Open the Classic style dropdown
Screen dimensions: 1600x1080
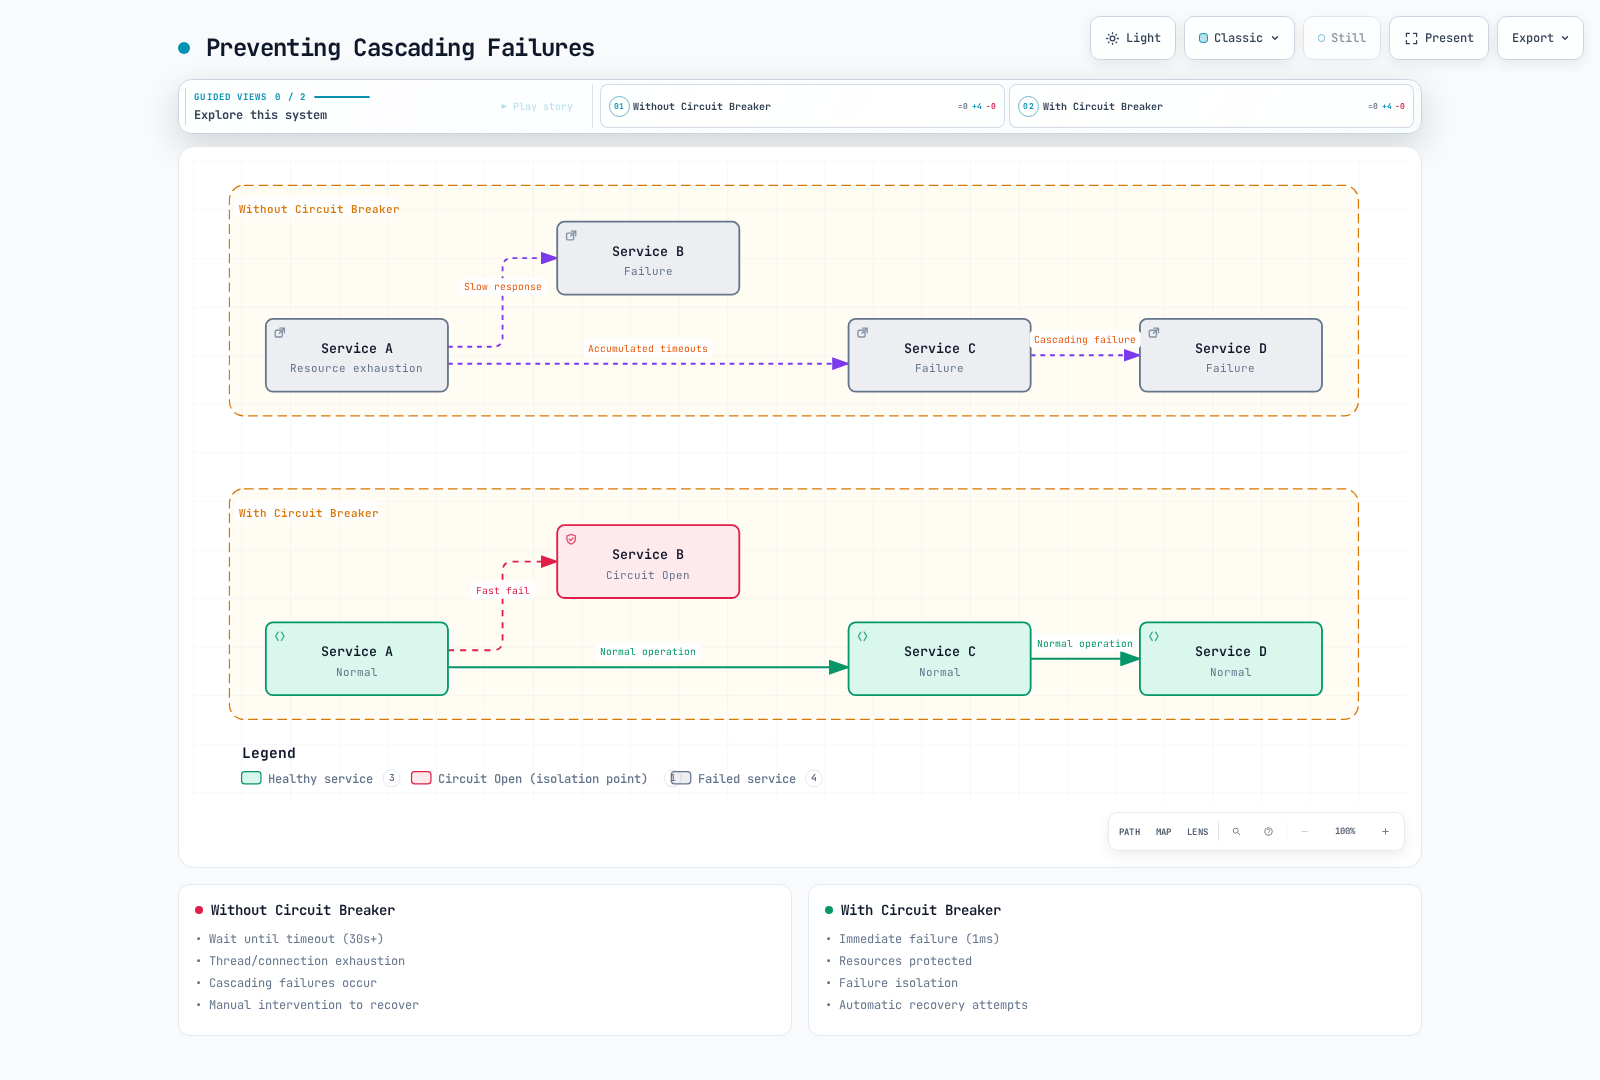point(1239,38)
